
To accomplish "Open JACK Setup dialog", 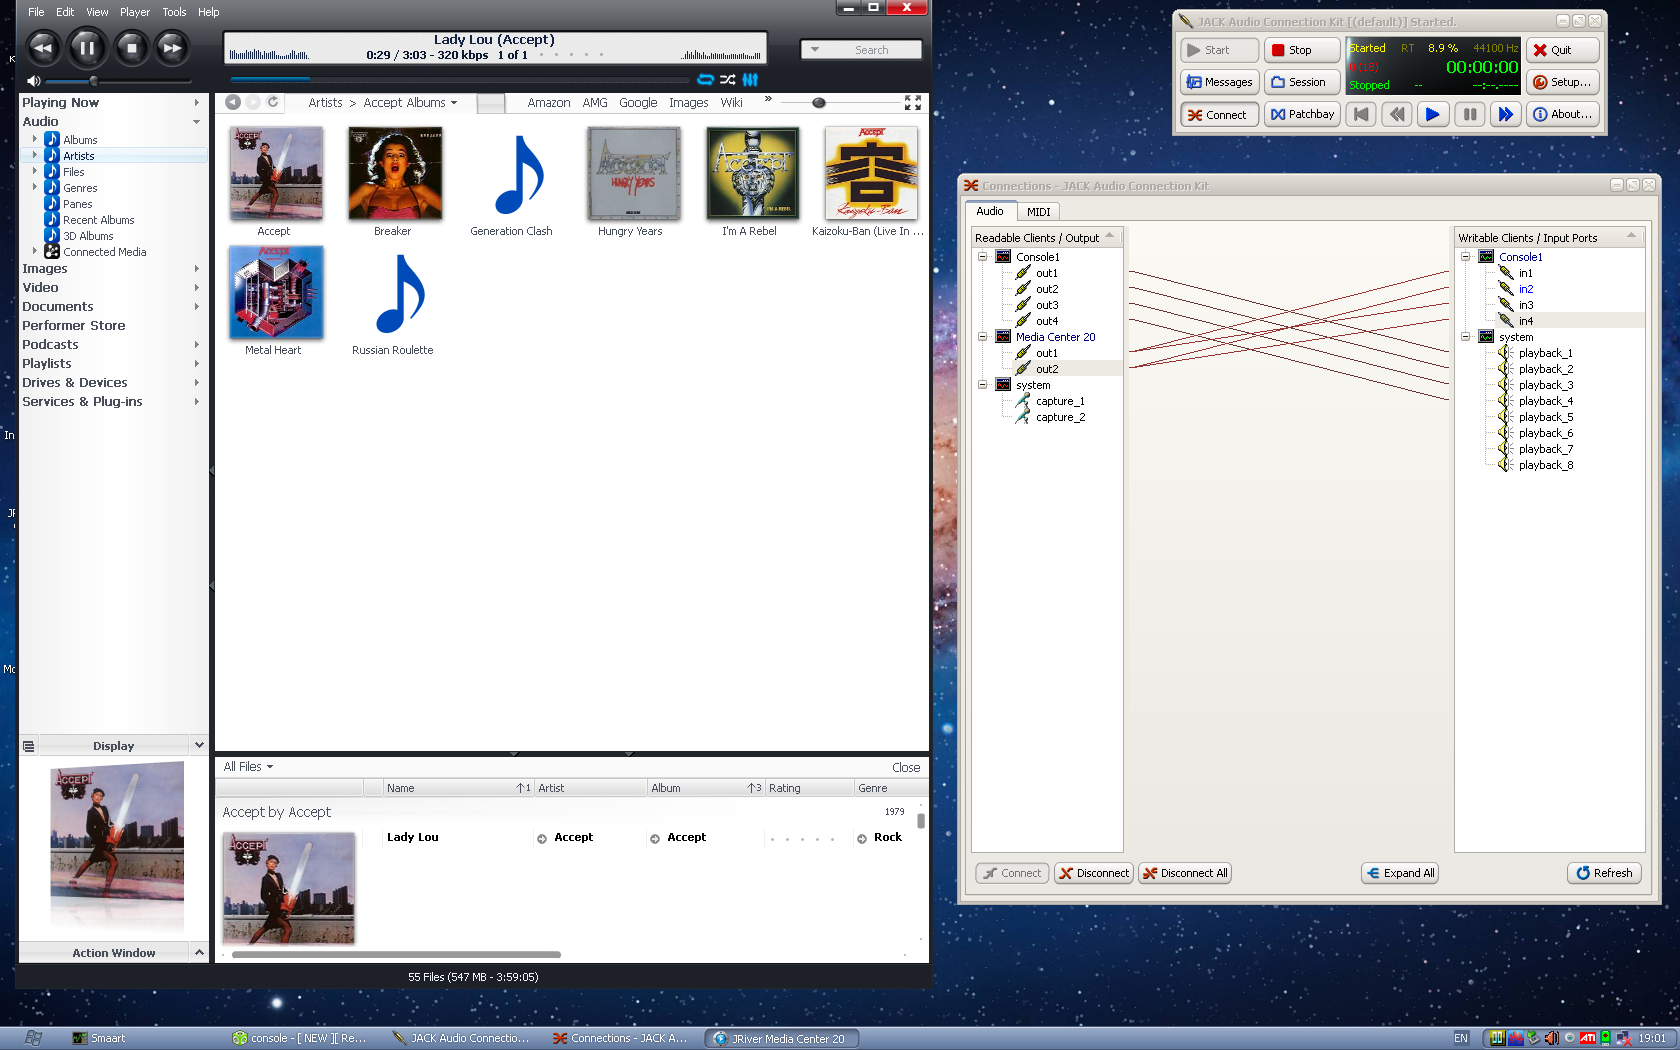I will point(1562,82).
